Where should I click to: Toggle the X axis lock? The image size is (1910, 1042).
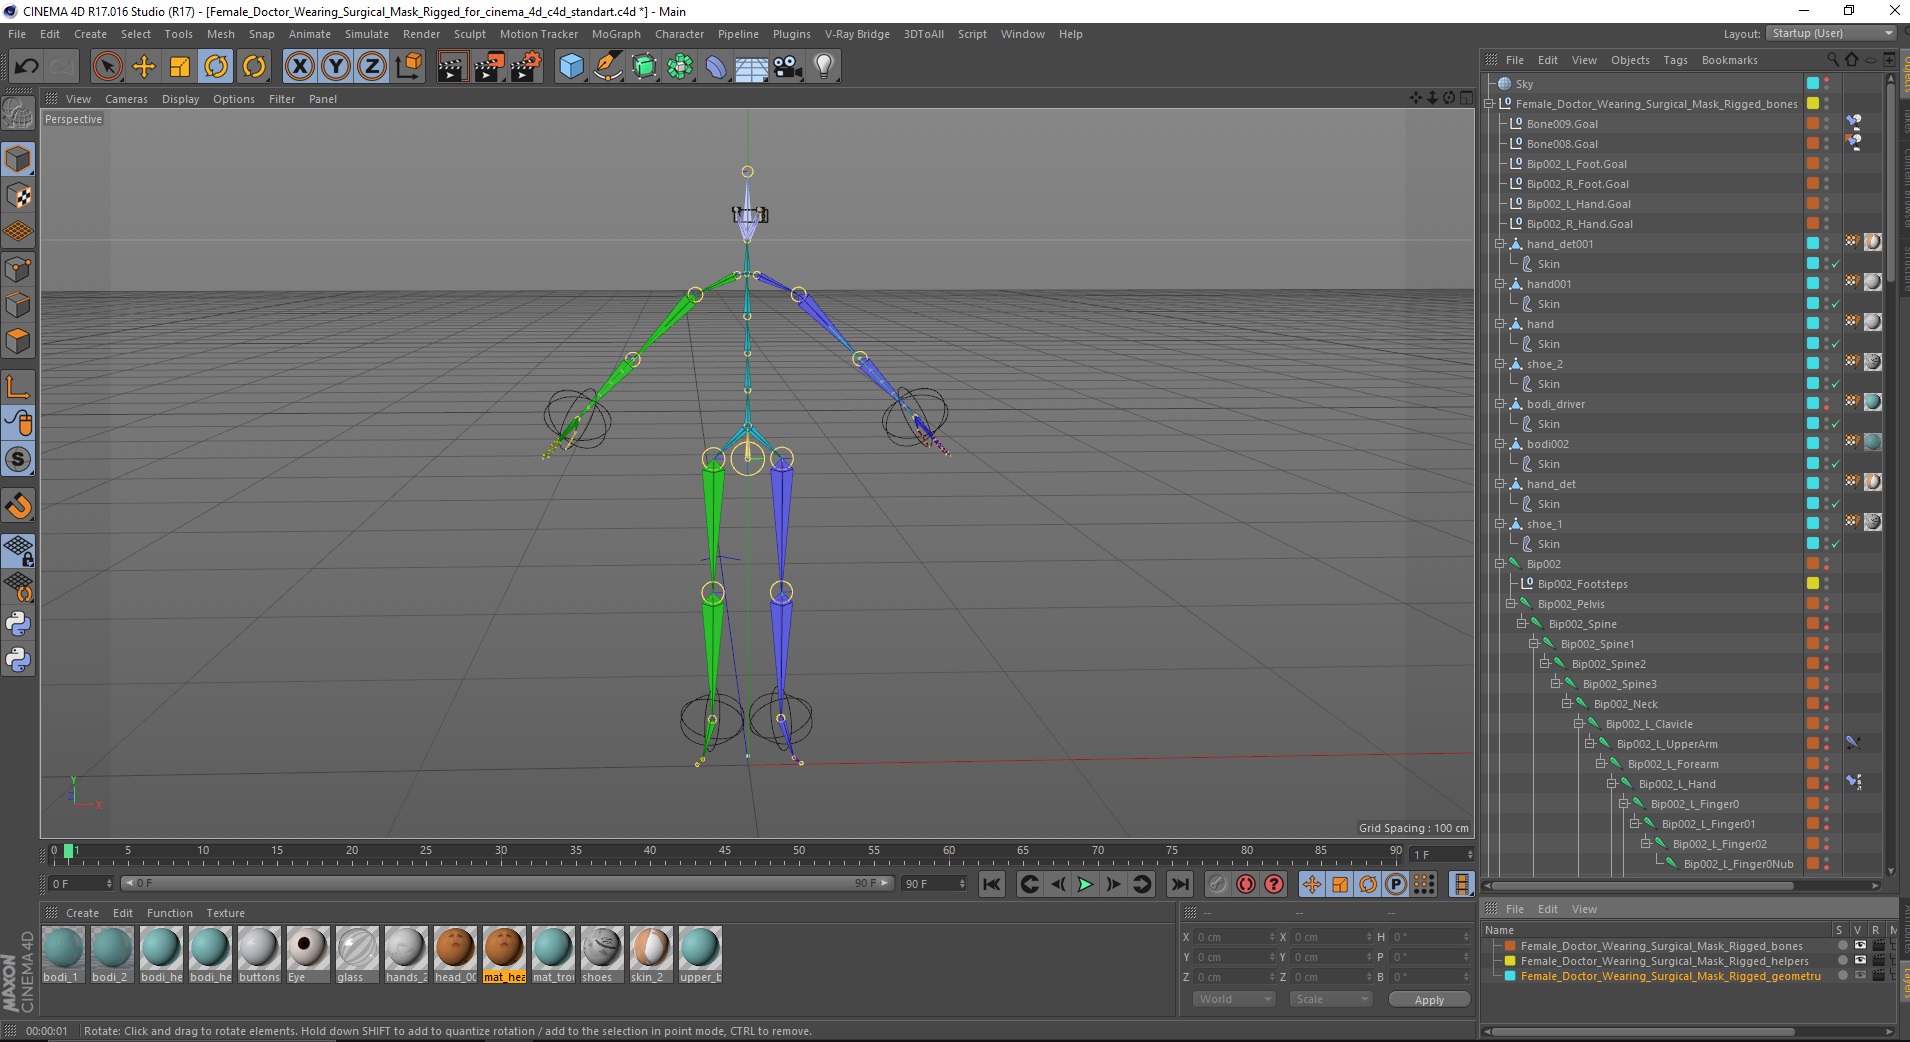pyautogui.click(x=300, y=67)
